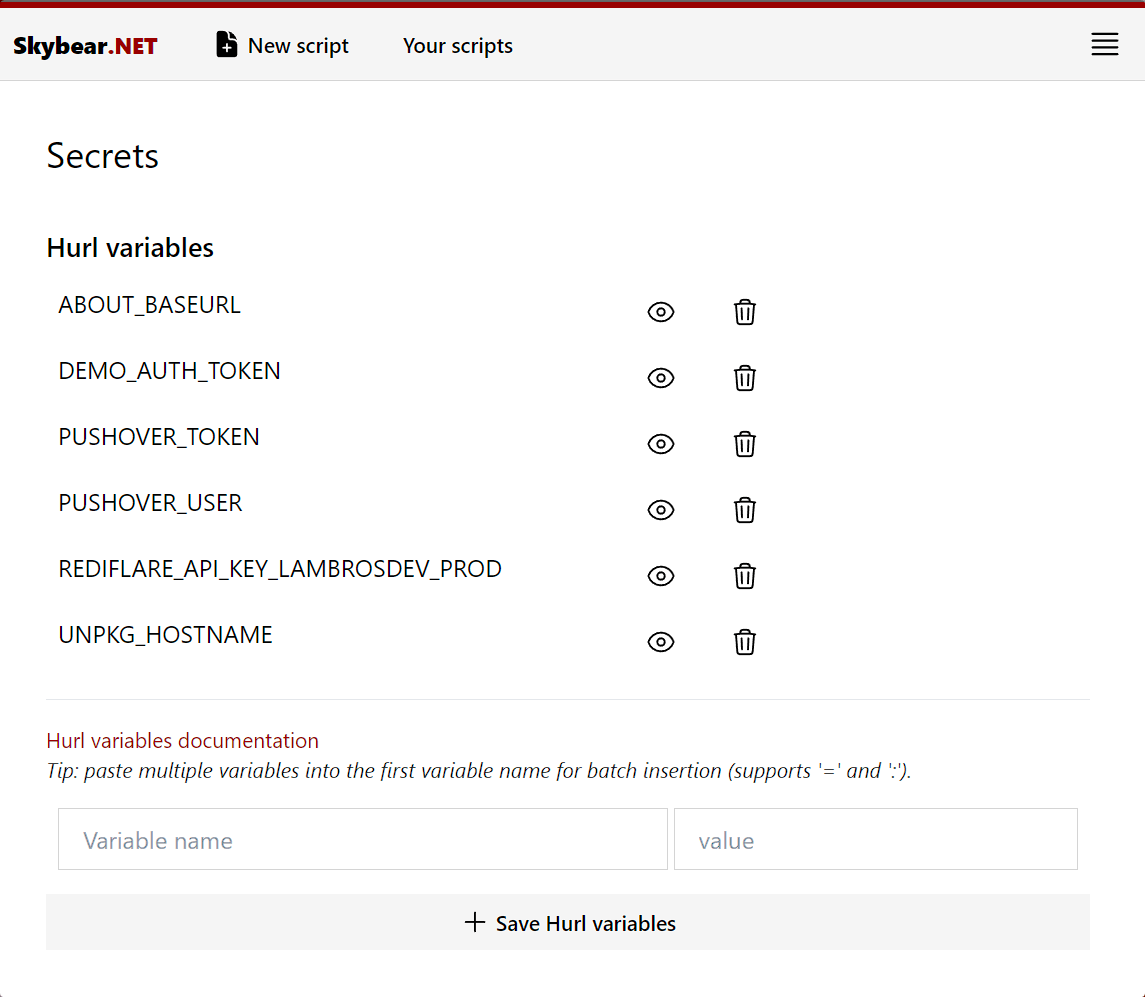Remove the PUSHOVER_TOKEN variable via trash icon

coord(745,444)
